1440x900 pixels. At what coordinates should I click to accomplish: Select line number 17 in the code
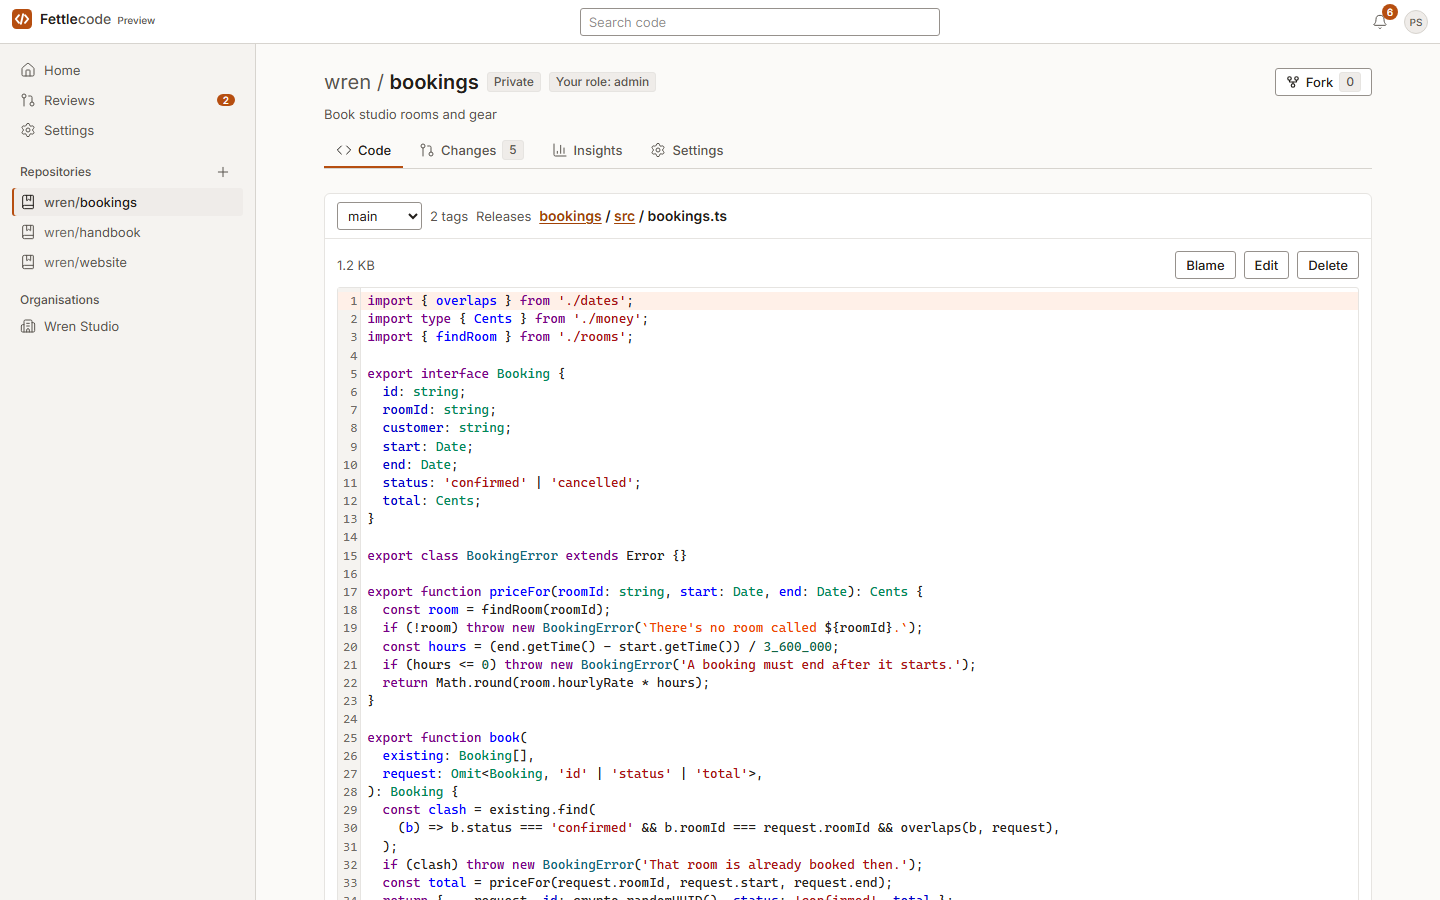tap(350, 592)
